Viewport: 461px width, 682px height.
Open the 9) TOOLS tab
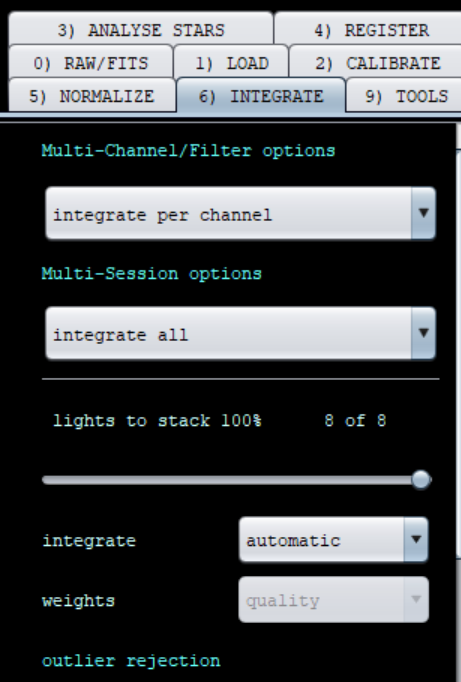404,95
